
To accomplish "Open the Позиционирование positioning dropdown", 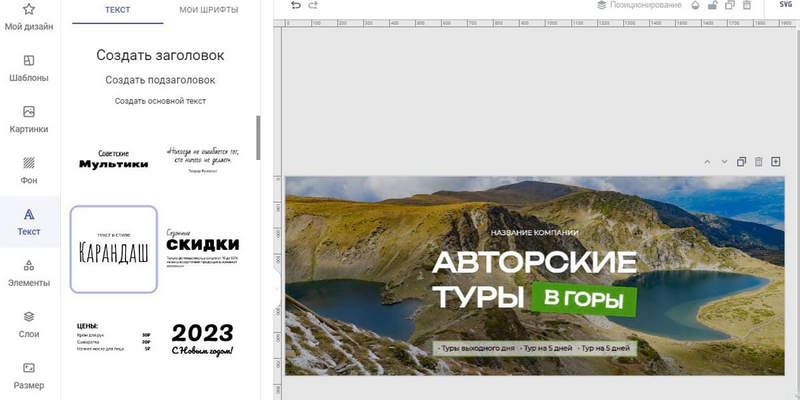I will pyautogui.click(x=638, y=6).
